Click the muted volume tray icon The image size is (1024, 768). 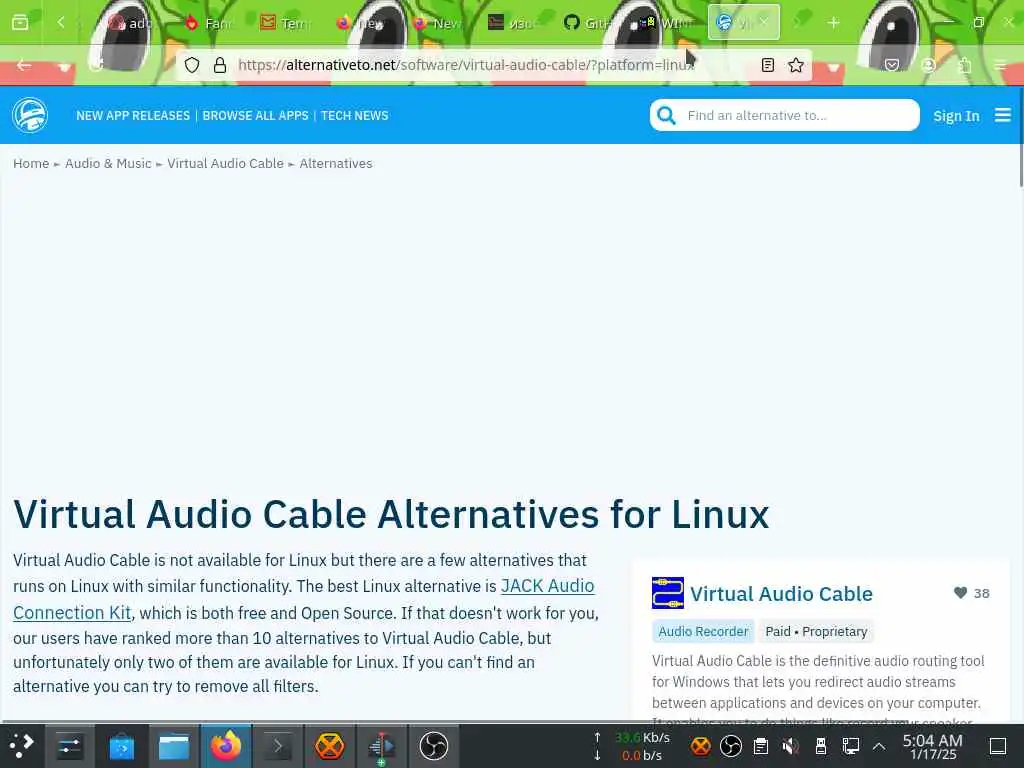click(x=790, y=746)
